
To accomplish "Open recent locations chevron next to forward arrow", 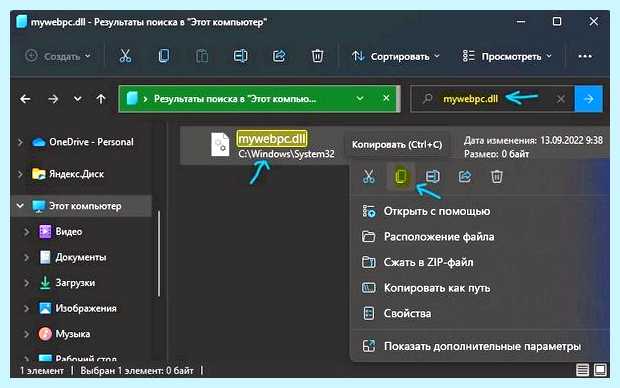I will 78,98.
